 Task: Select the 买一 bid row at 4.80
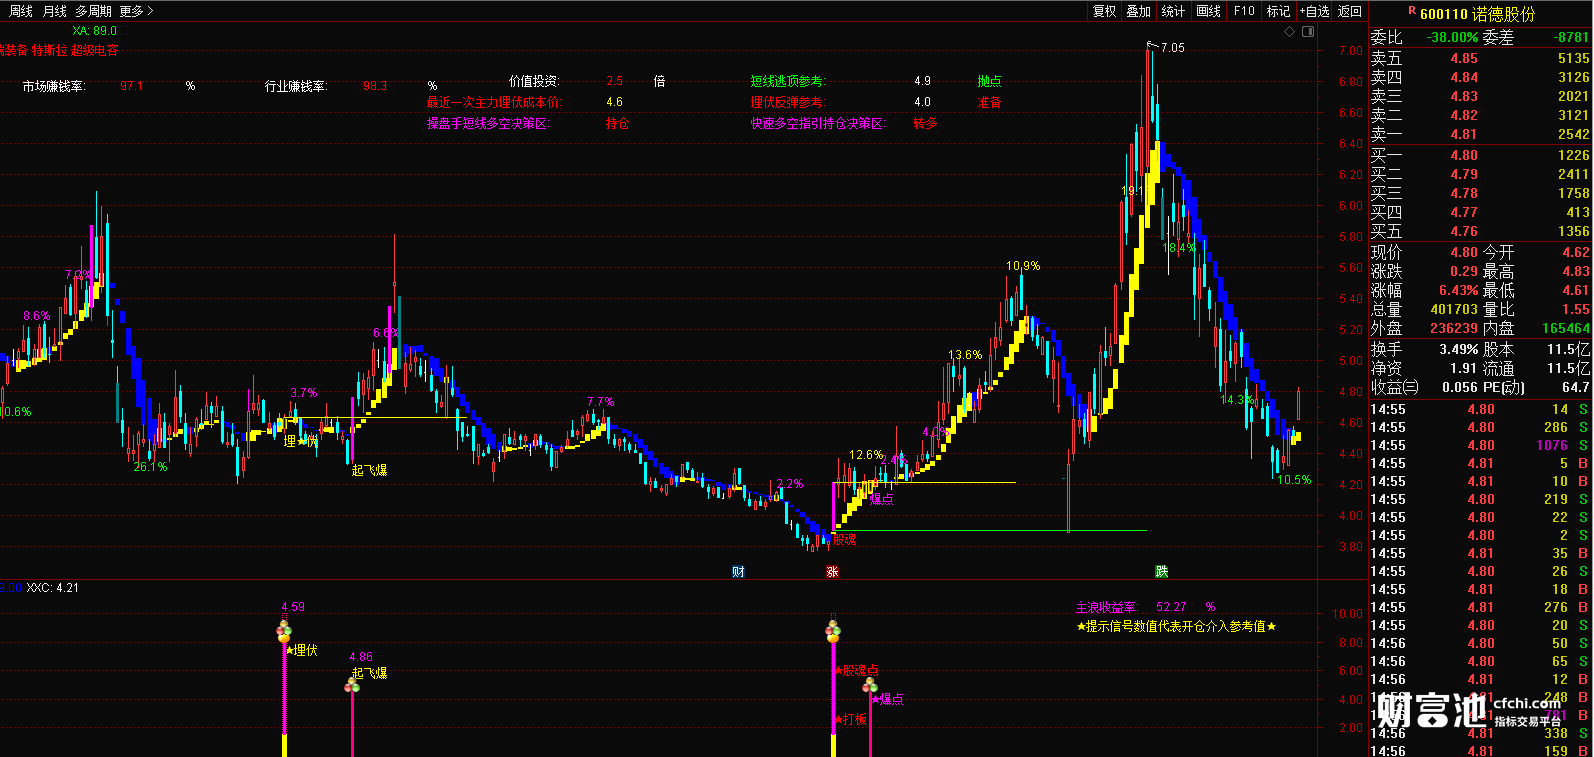coord(1480,155)
